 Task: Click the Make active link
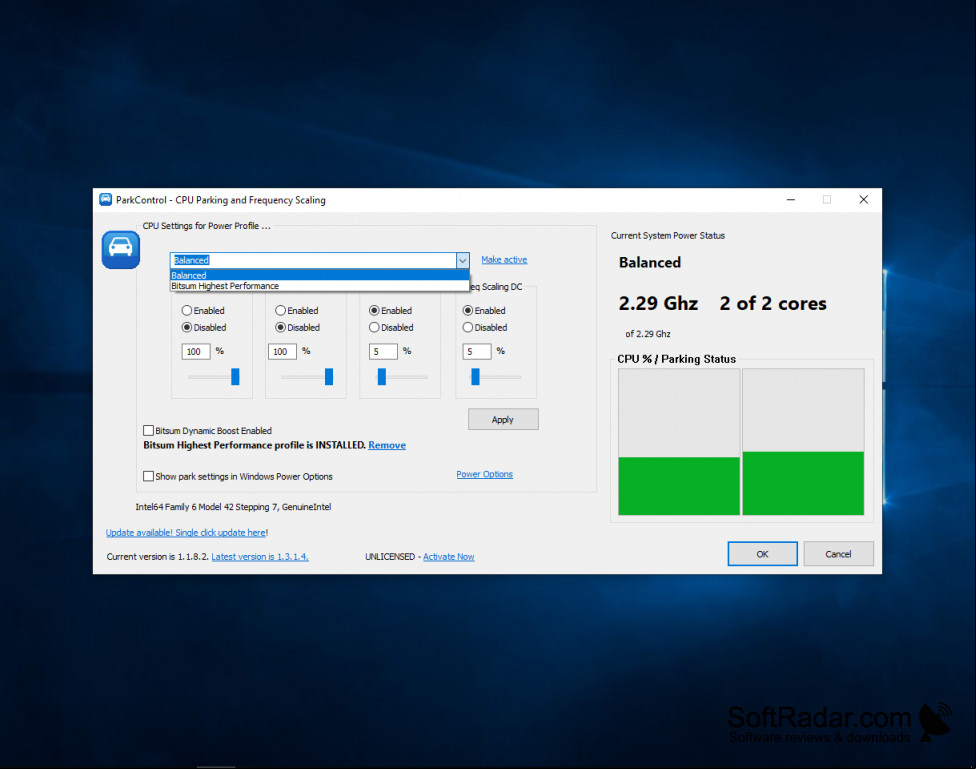pos(504,260)
